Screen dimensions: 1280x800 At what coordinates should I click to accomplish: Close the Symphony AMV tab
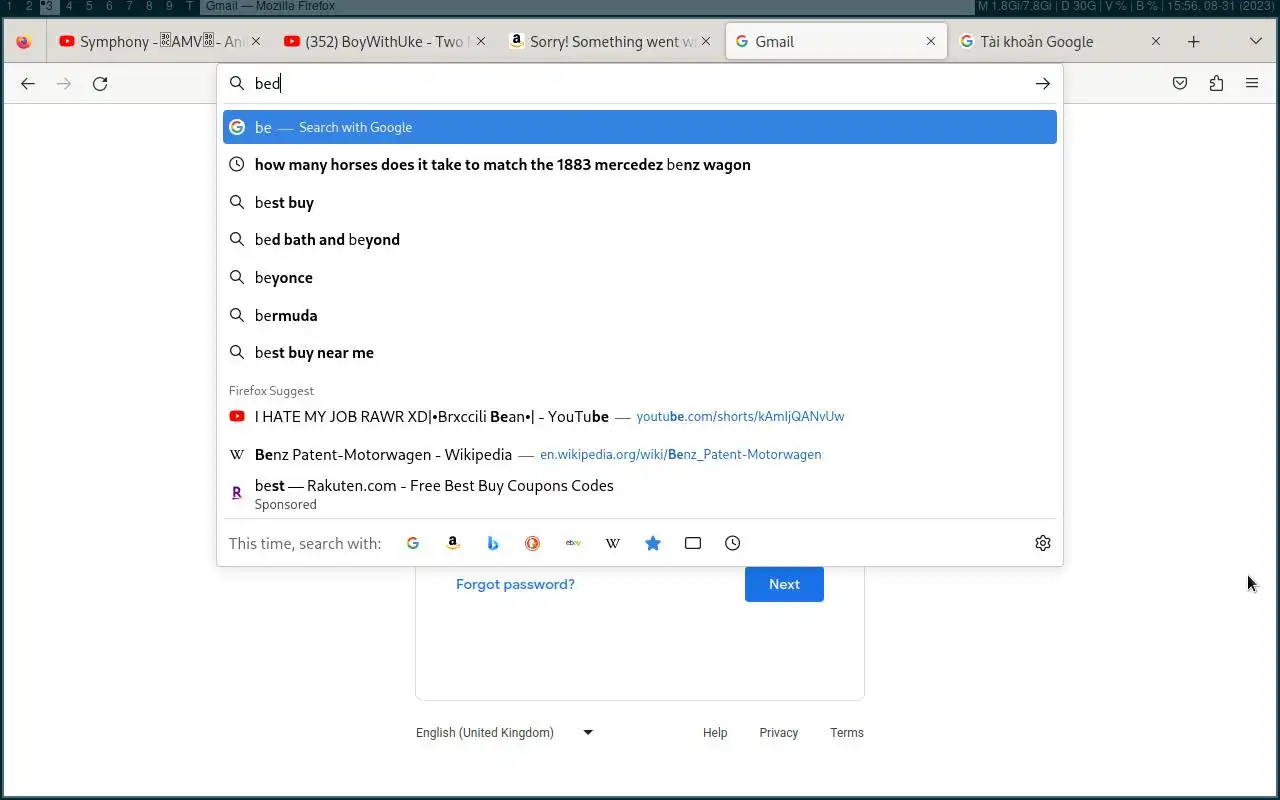[256, 42]
